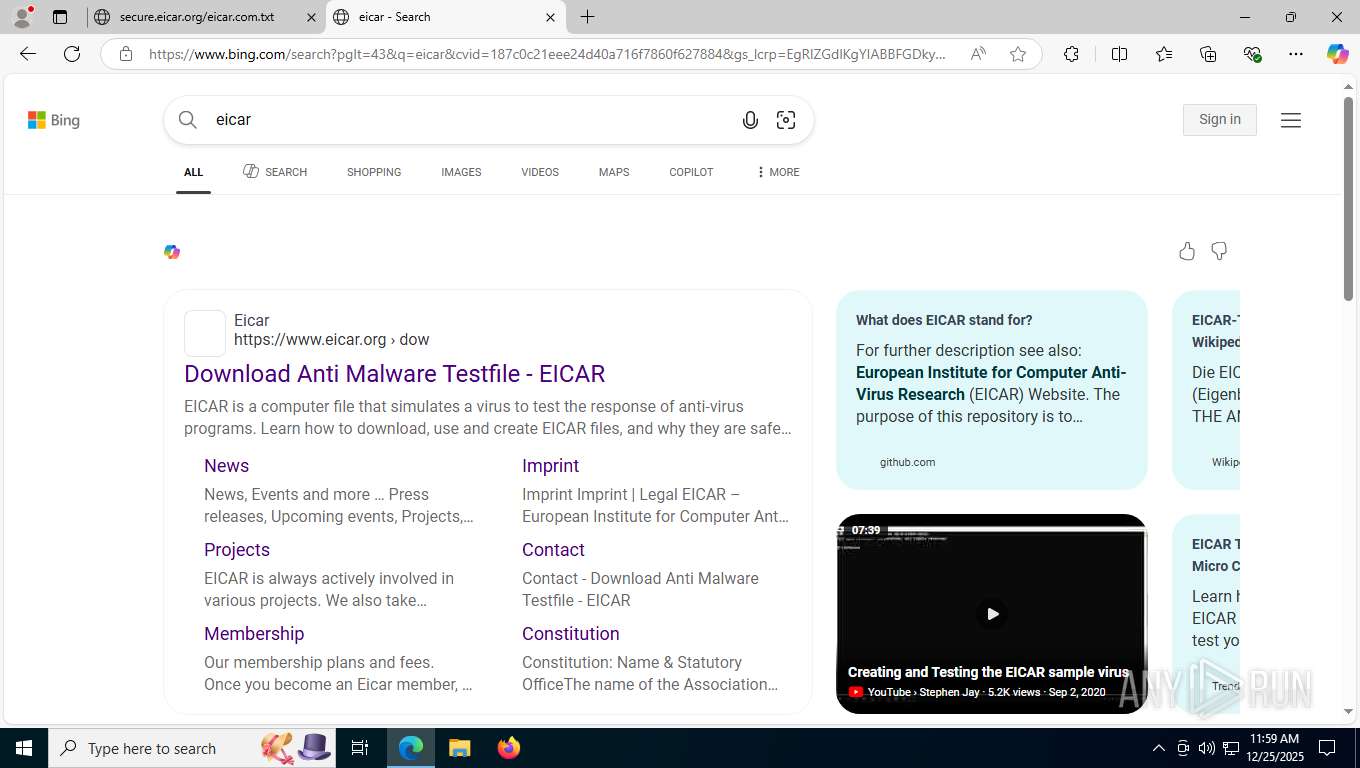
Task: Switch to the MAPS tab
Action: point(614,172)
